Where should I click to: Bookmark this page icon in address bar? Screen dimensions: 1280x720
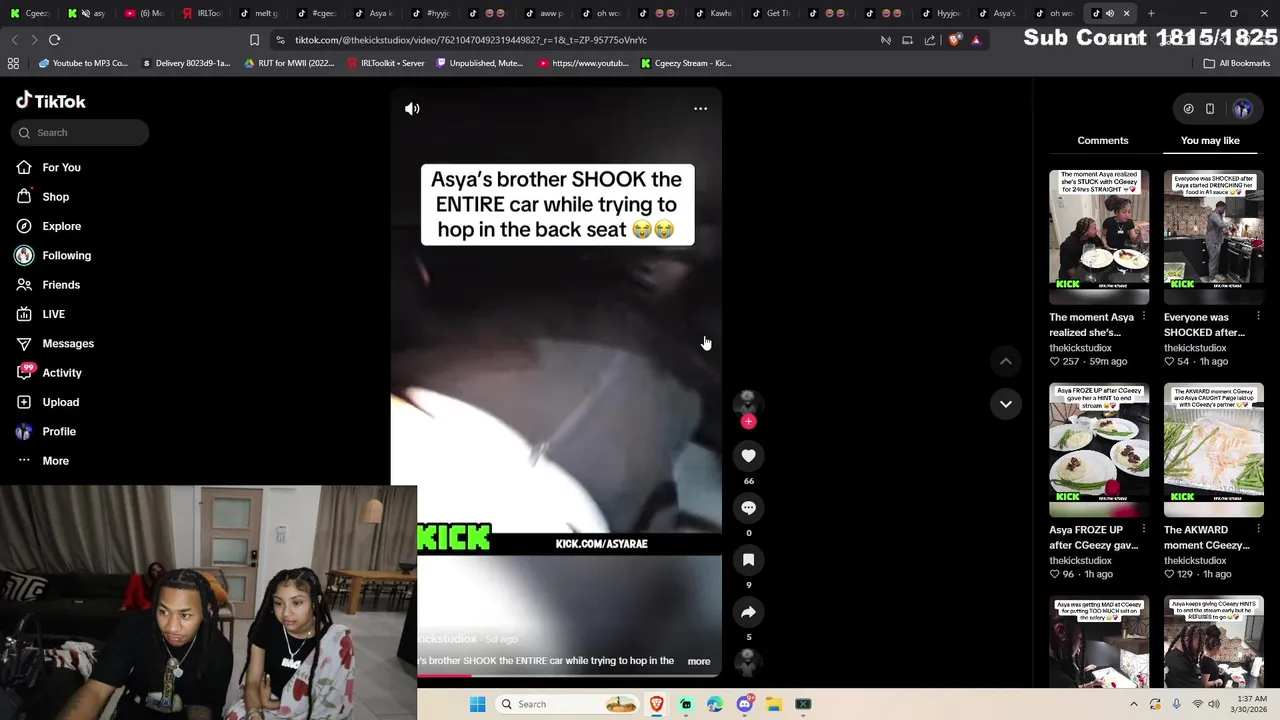click(x=254, y=40)
